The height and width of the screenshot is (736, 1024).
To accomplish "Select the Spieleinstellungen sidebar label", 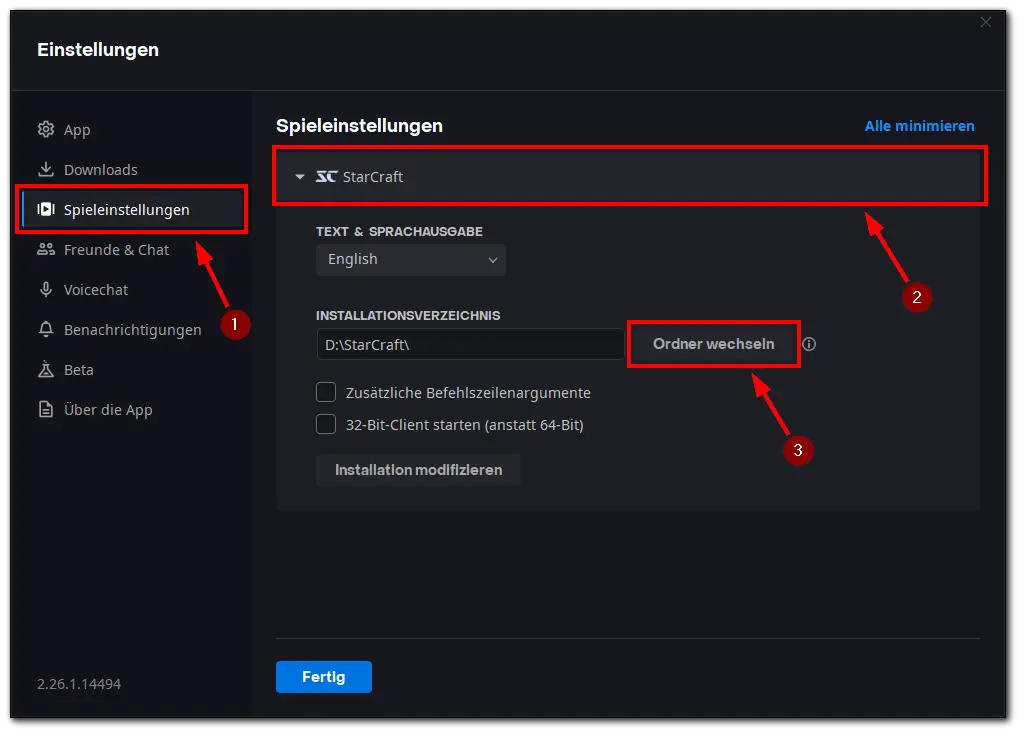I will pos(127,210).
